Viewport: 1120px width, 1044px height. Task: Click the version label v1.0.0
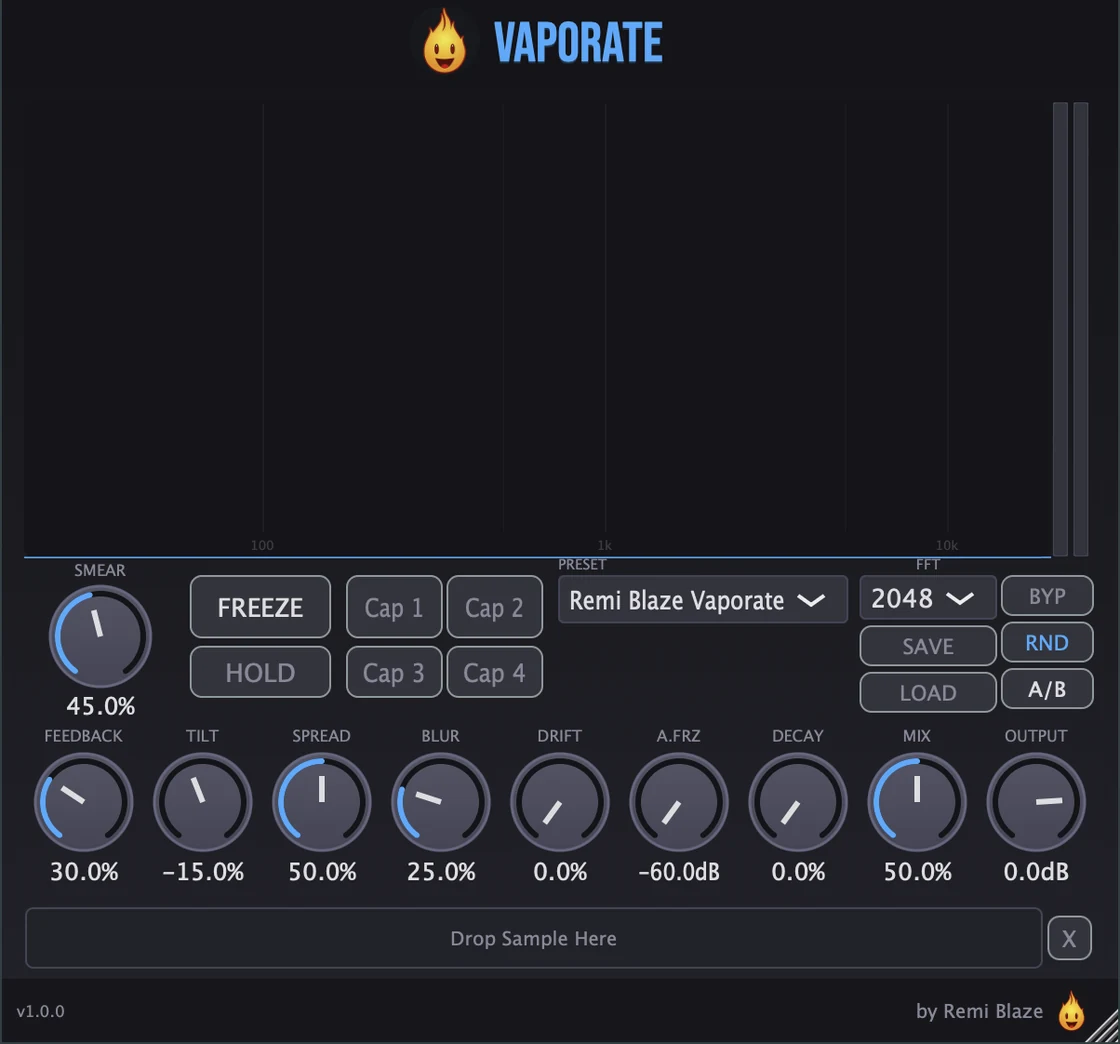pyautogui.click(x=41, y=1011)
